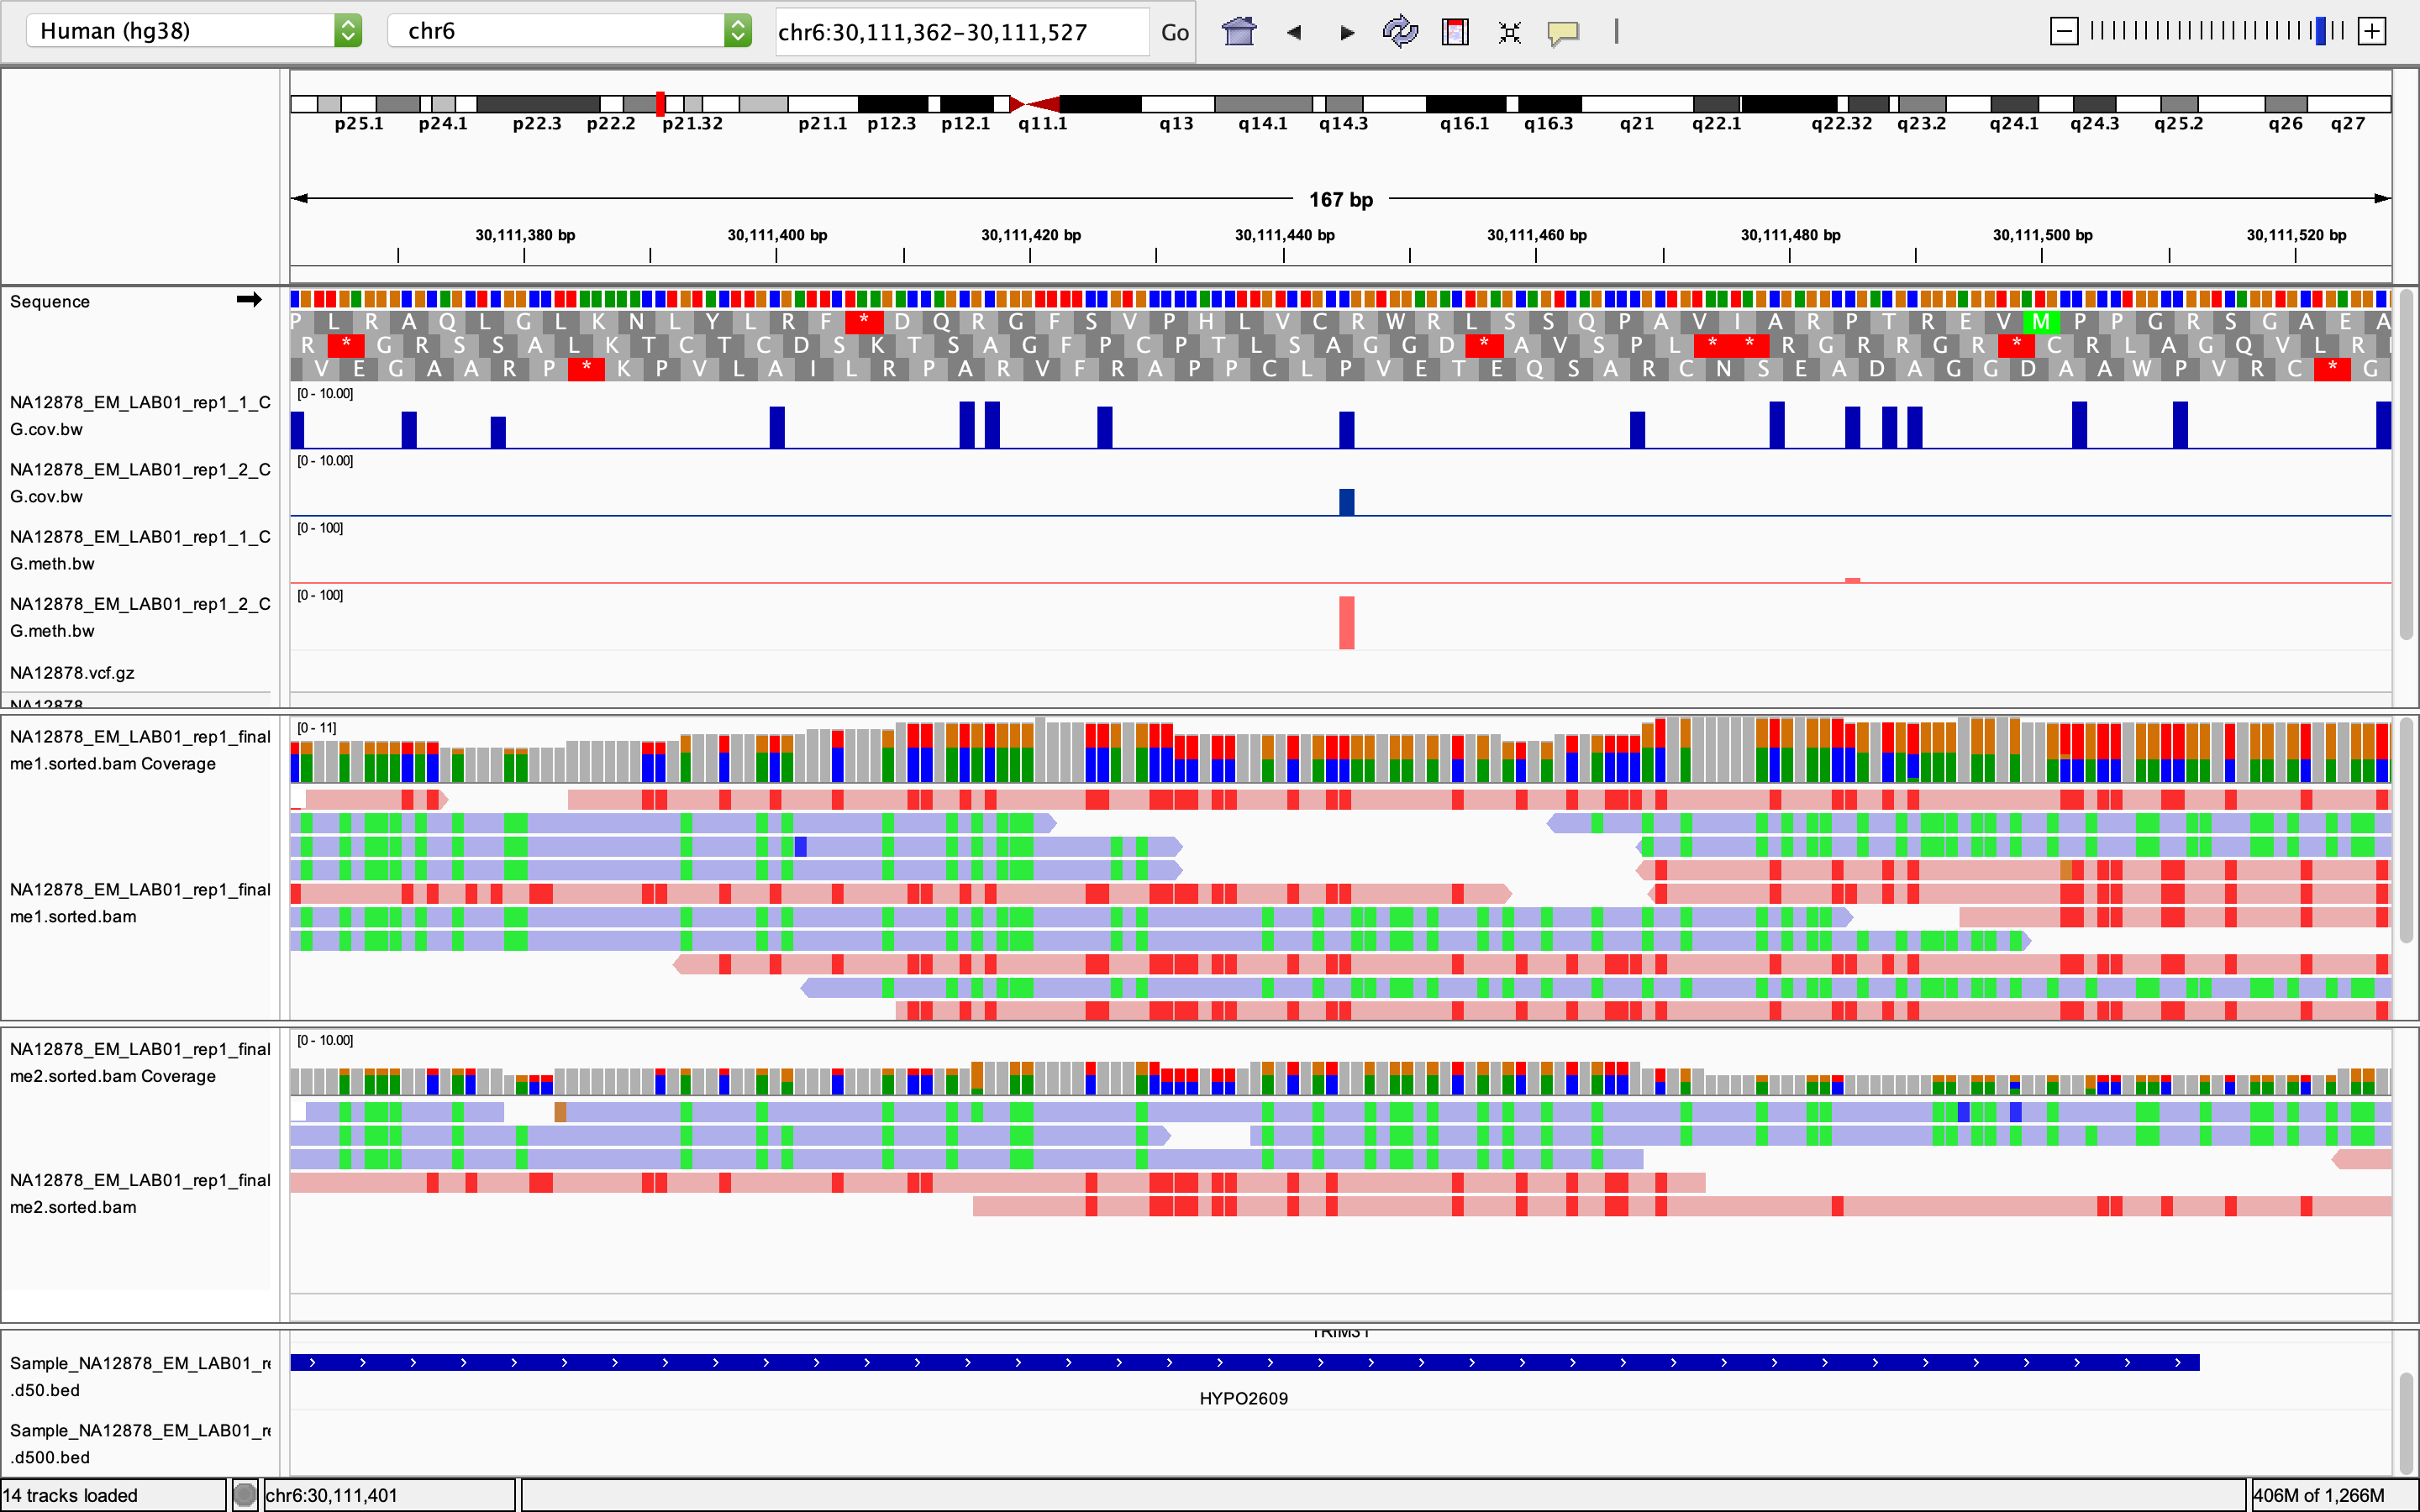The width and height of the screenshot is (2420, 1512).
Task: Select the .d500.bed track label
Action: (x=140, y=1443)
